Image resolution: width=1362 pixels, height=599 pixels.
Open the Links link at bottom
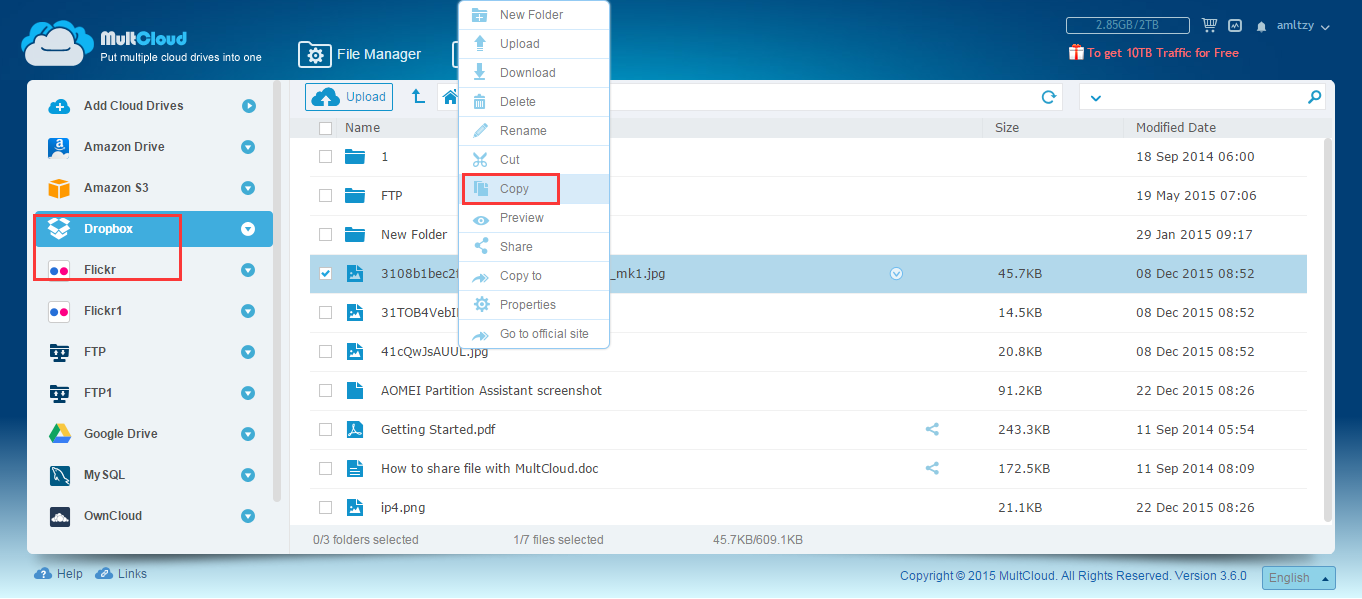[121, 574]
